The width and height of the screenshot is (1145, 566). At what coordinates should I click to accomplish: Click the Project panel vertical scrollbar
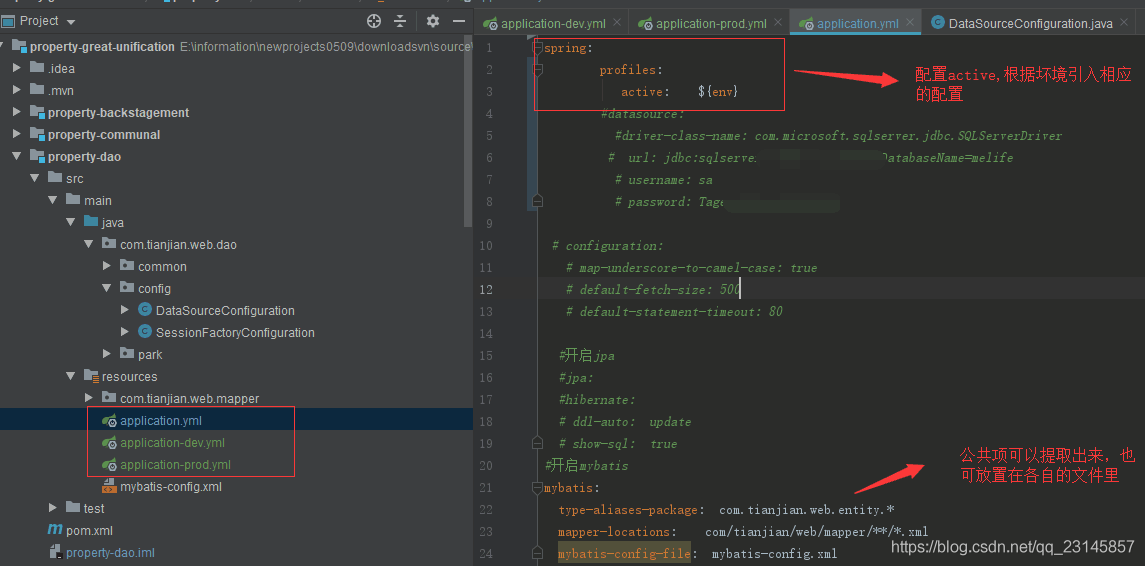click(468, 131)
